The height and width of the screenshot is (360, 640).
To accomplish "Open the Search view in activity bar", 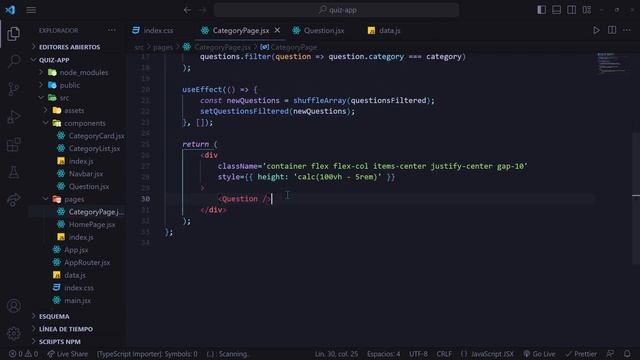I will point(13,61).
